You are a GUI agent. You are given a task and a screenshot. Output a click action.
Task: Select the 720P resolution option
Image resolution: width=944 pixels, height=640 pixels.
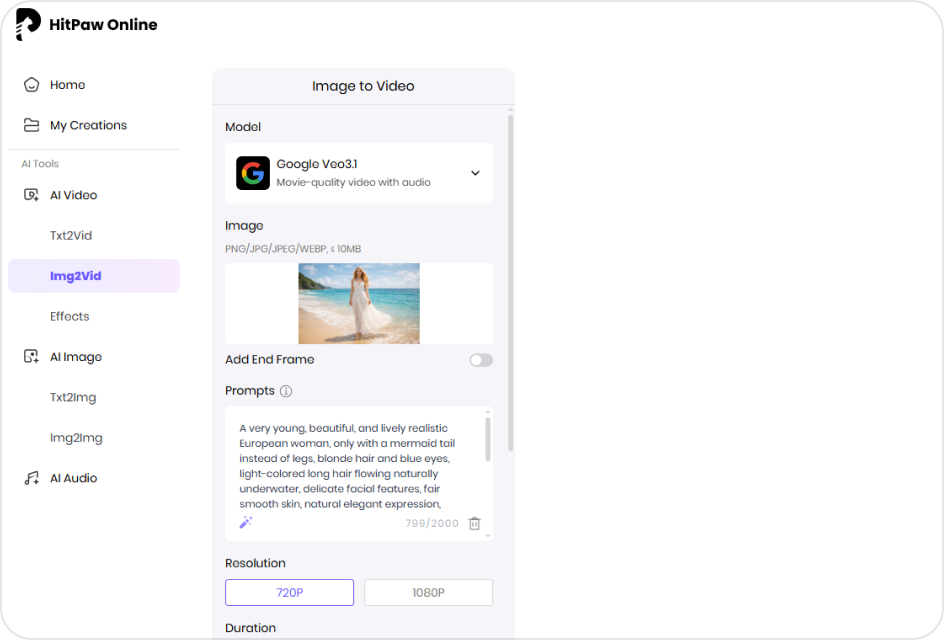[288, 592]
